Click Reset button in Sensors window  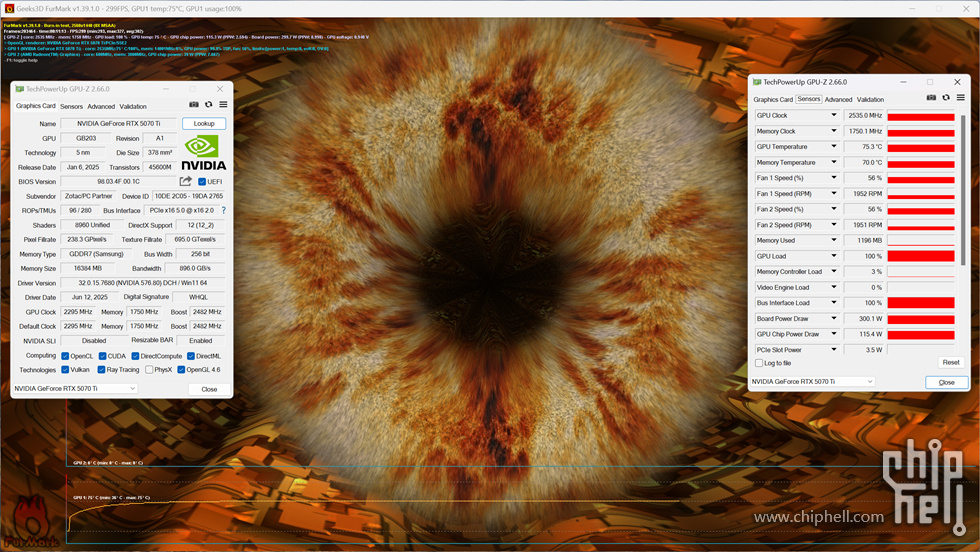pyautogui.click(x=951, y=363)
